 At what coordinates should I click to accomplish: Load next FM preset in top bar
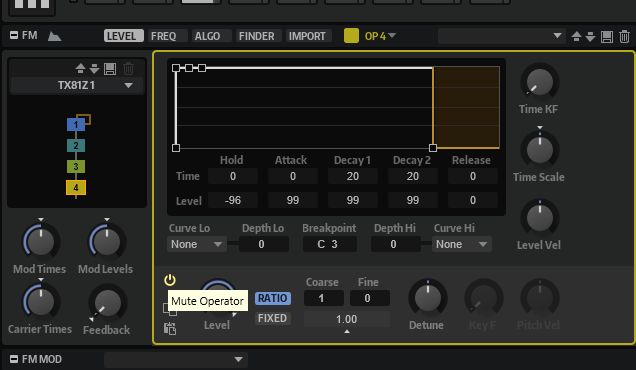[591, 37]
